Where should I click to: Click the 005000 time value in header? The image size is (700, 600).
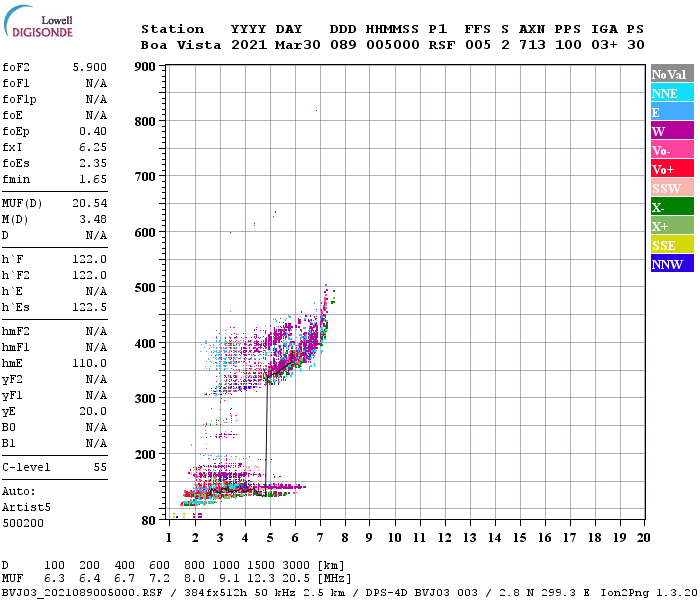click(393, 45)
